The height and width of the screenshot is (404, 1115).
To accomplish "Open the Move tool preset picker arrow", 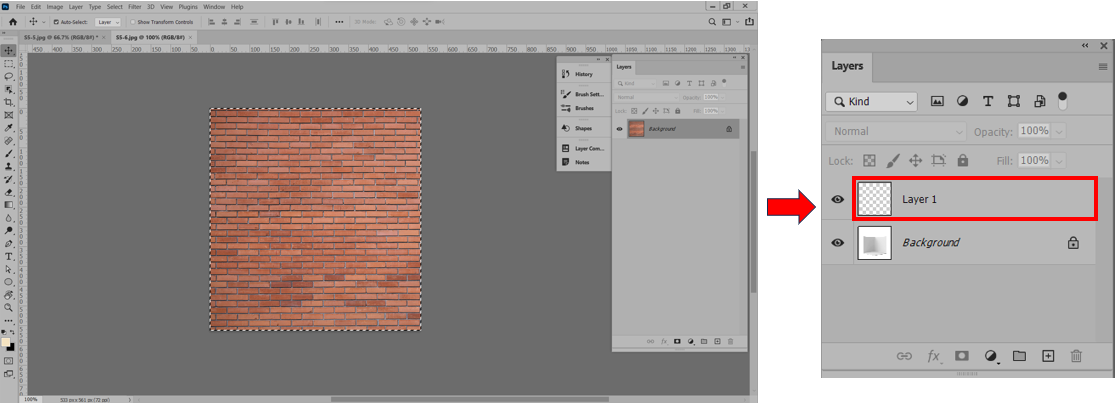I will click(43, 22).
